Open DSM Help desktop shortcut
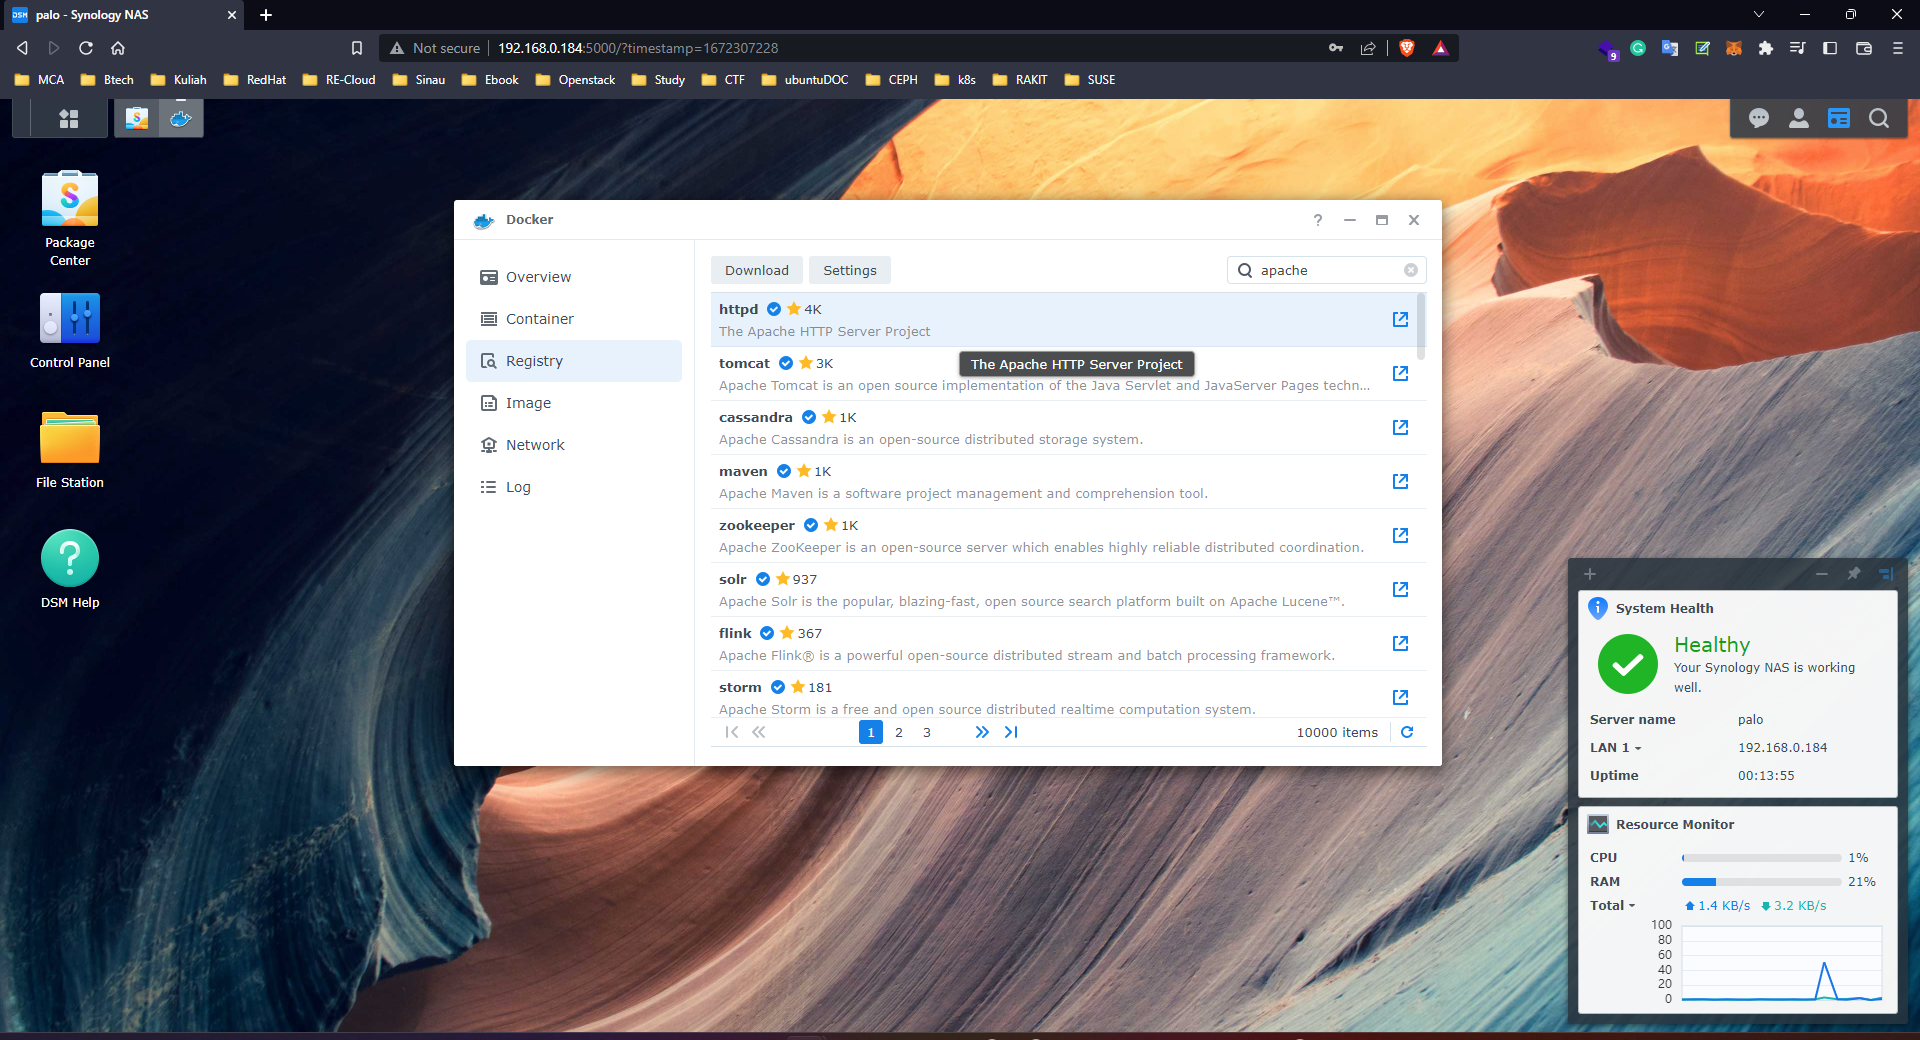 70,570
